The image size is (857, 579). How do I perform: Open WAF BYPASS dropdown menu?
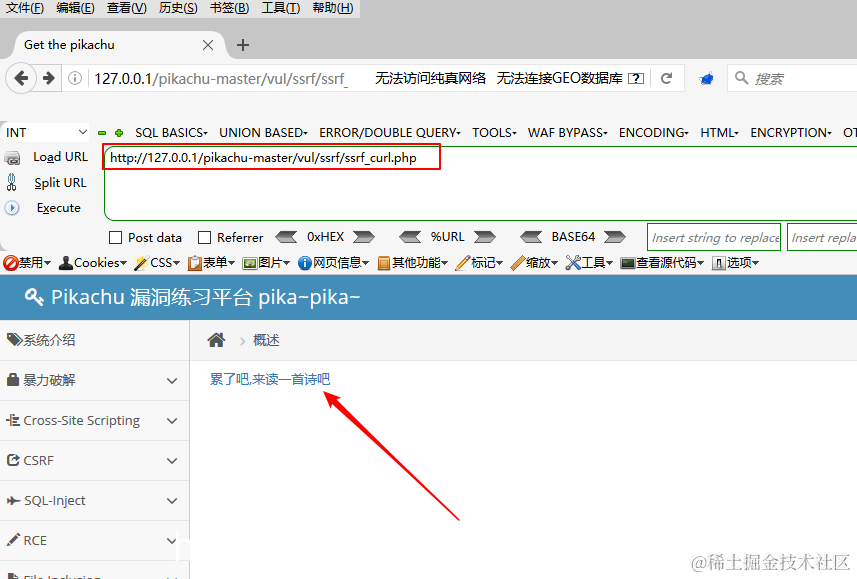coord(567,133)
